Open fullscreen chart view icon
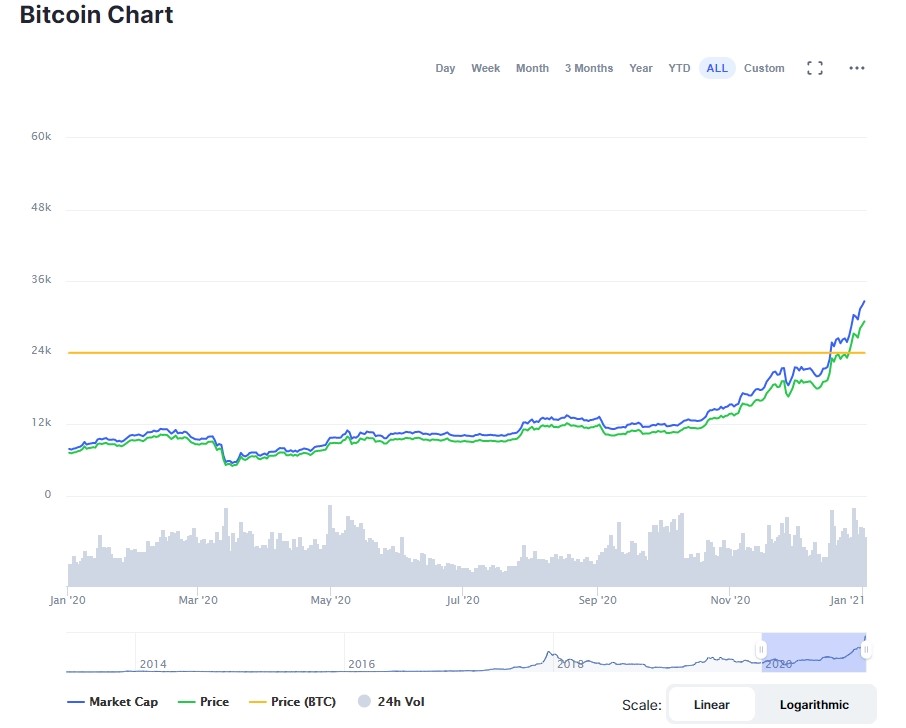 (815, 68)
